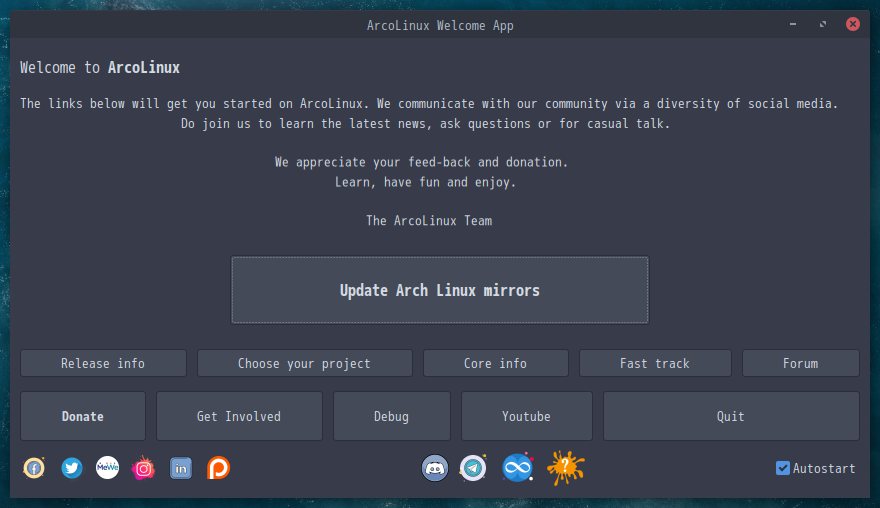The image size is (880, 508).
Task: Click 'The ArcoLinux Team' signature text
Action: click(x=429, y=221)
